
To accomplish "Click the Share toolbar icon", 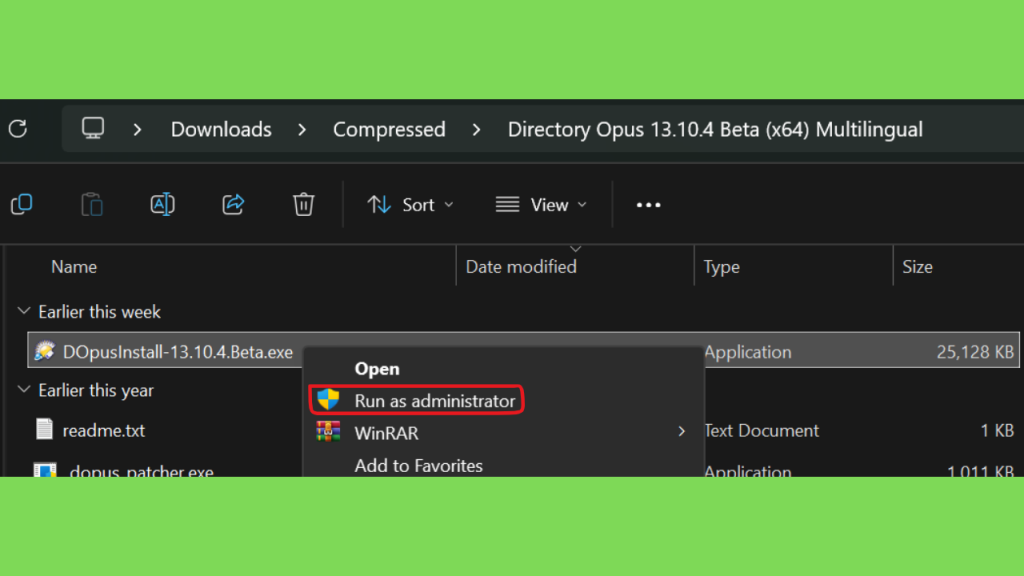I will 233,204.
